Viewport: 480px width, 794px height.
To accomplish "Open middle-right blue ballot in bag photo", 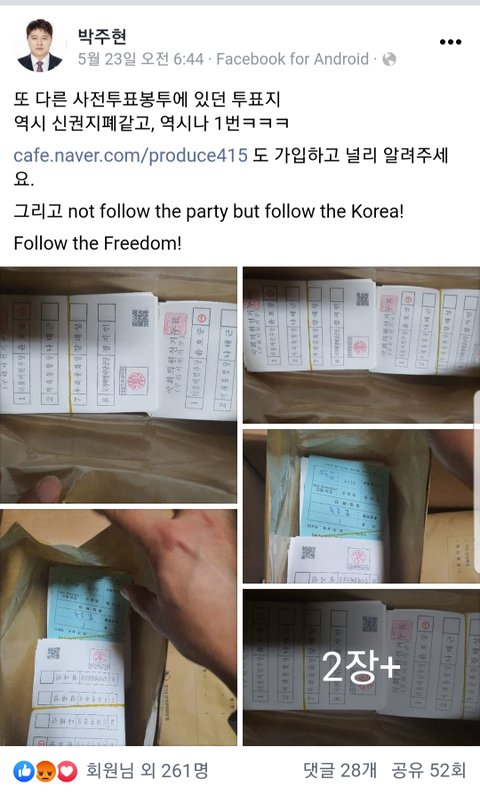I will click(x=362, y=506).
